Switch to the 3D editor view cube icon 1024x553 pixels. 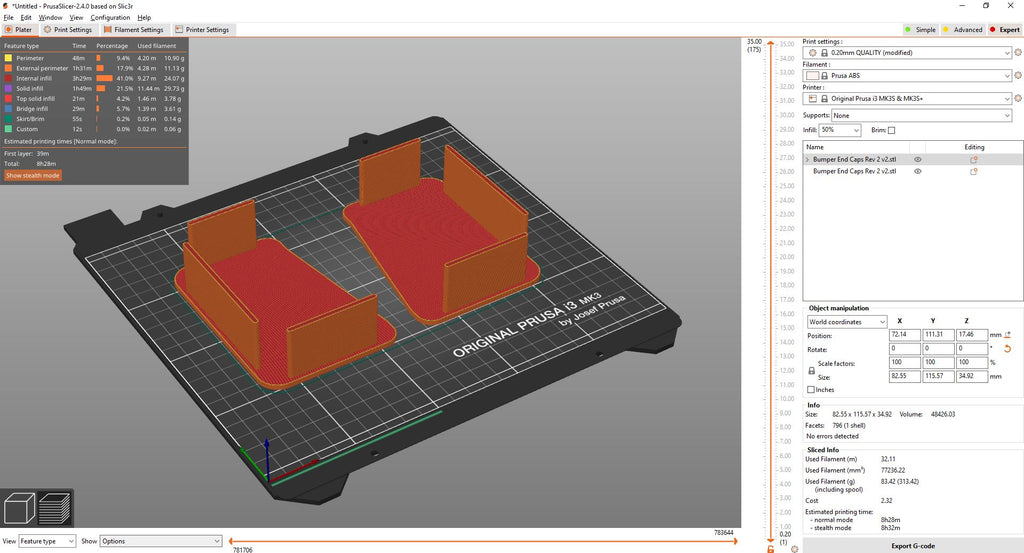pos(19,507)
